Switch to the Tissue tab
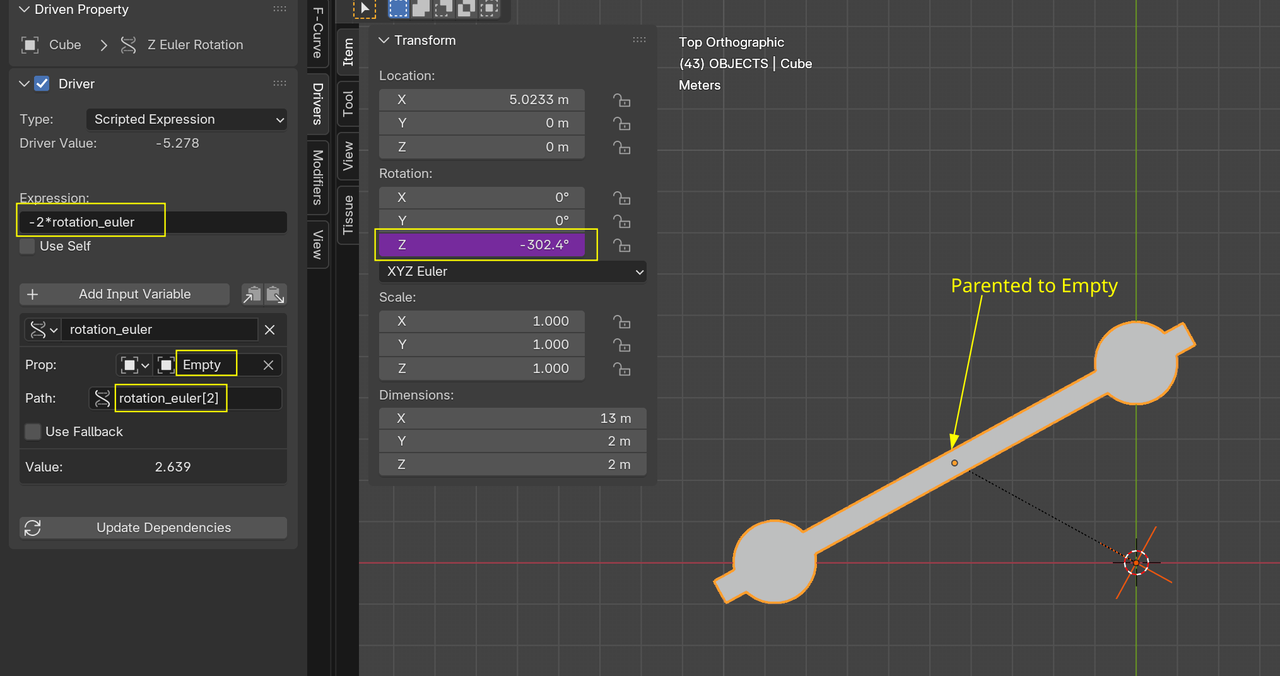This screenshot has height=676, width=1280. pos(348,215)
